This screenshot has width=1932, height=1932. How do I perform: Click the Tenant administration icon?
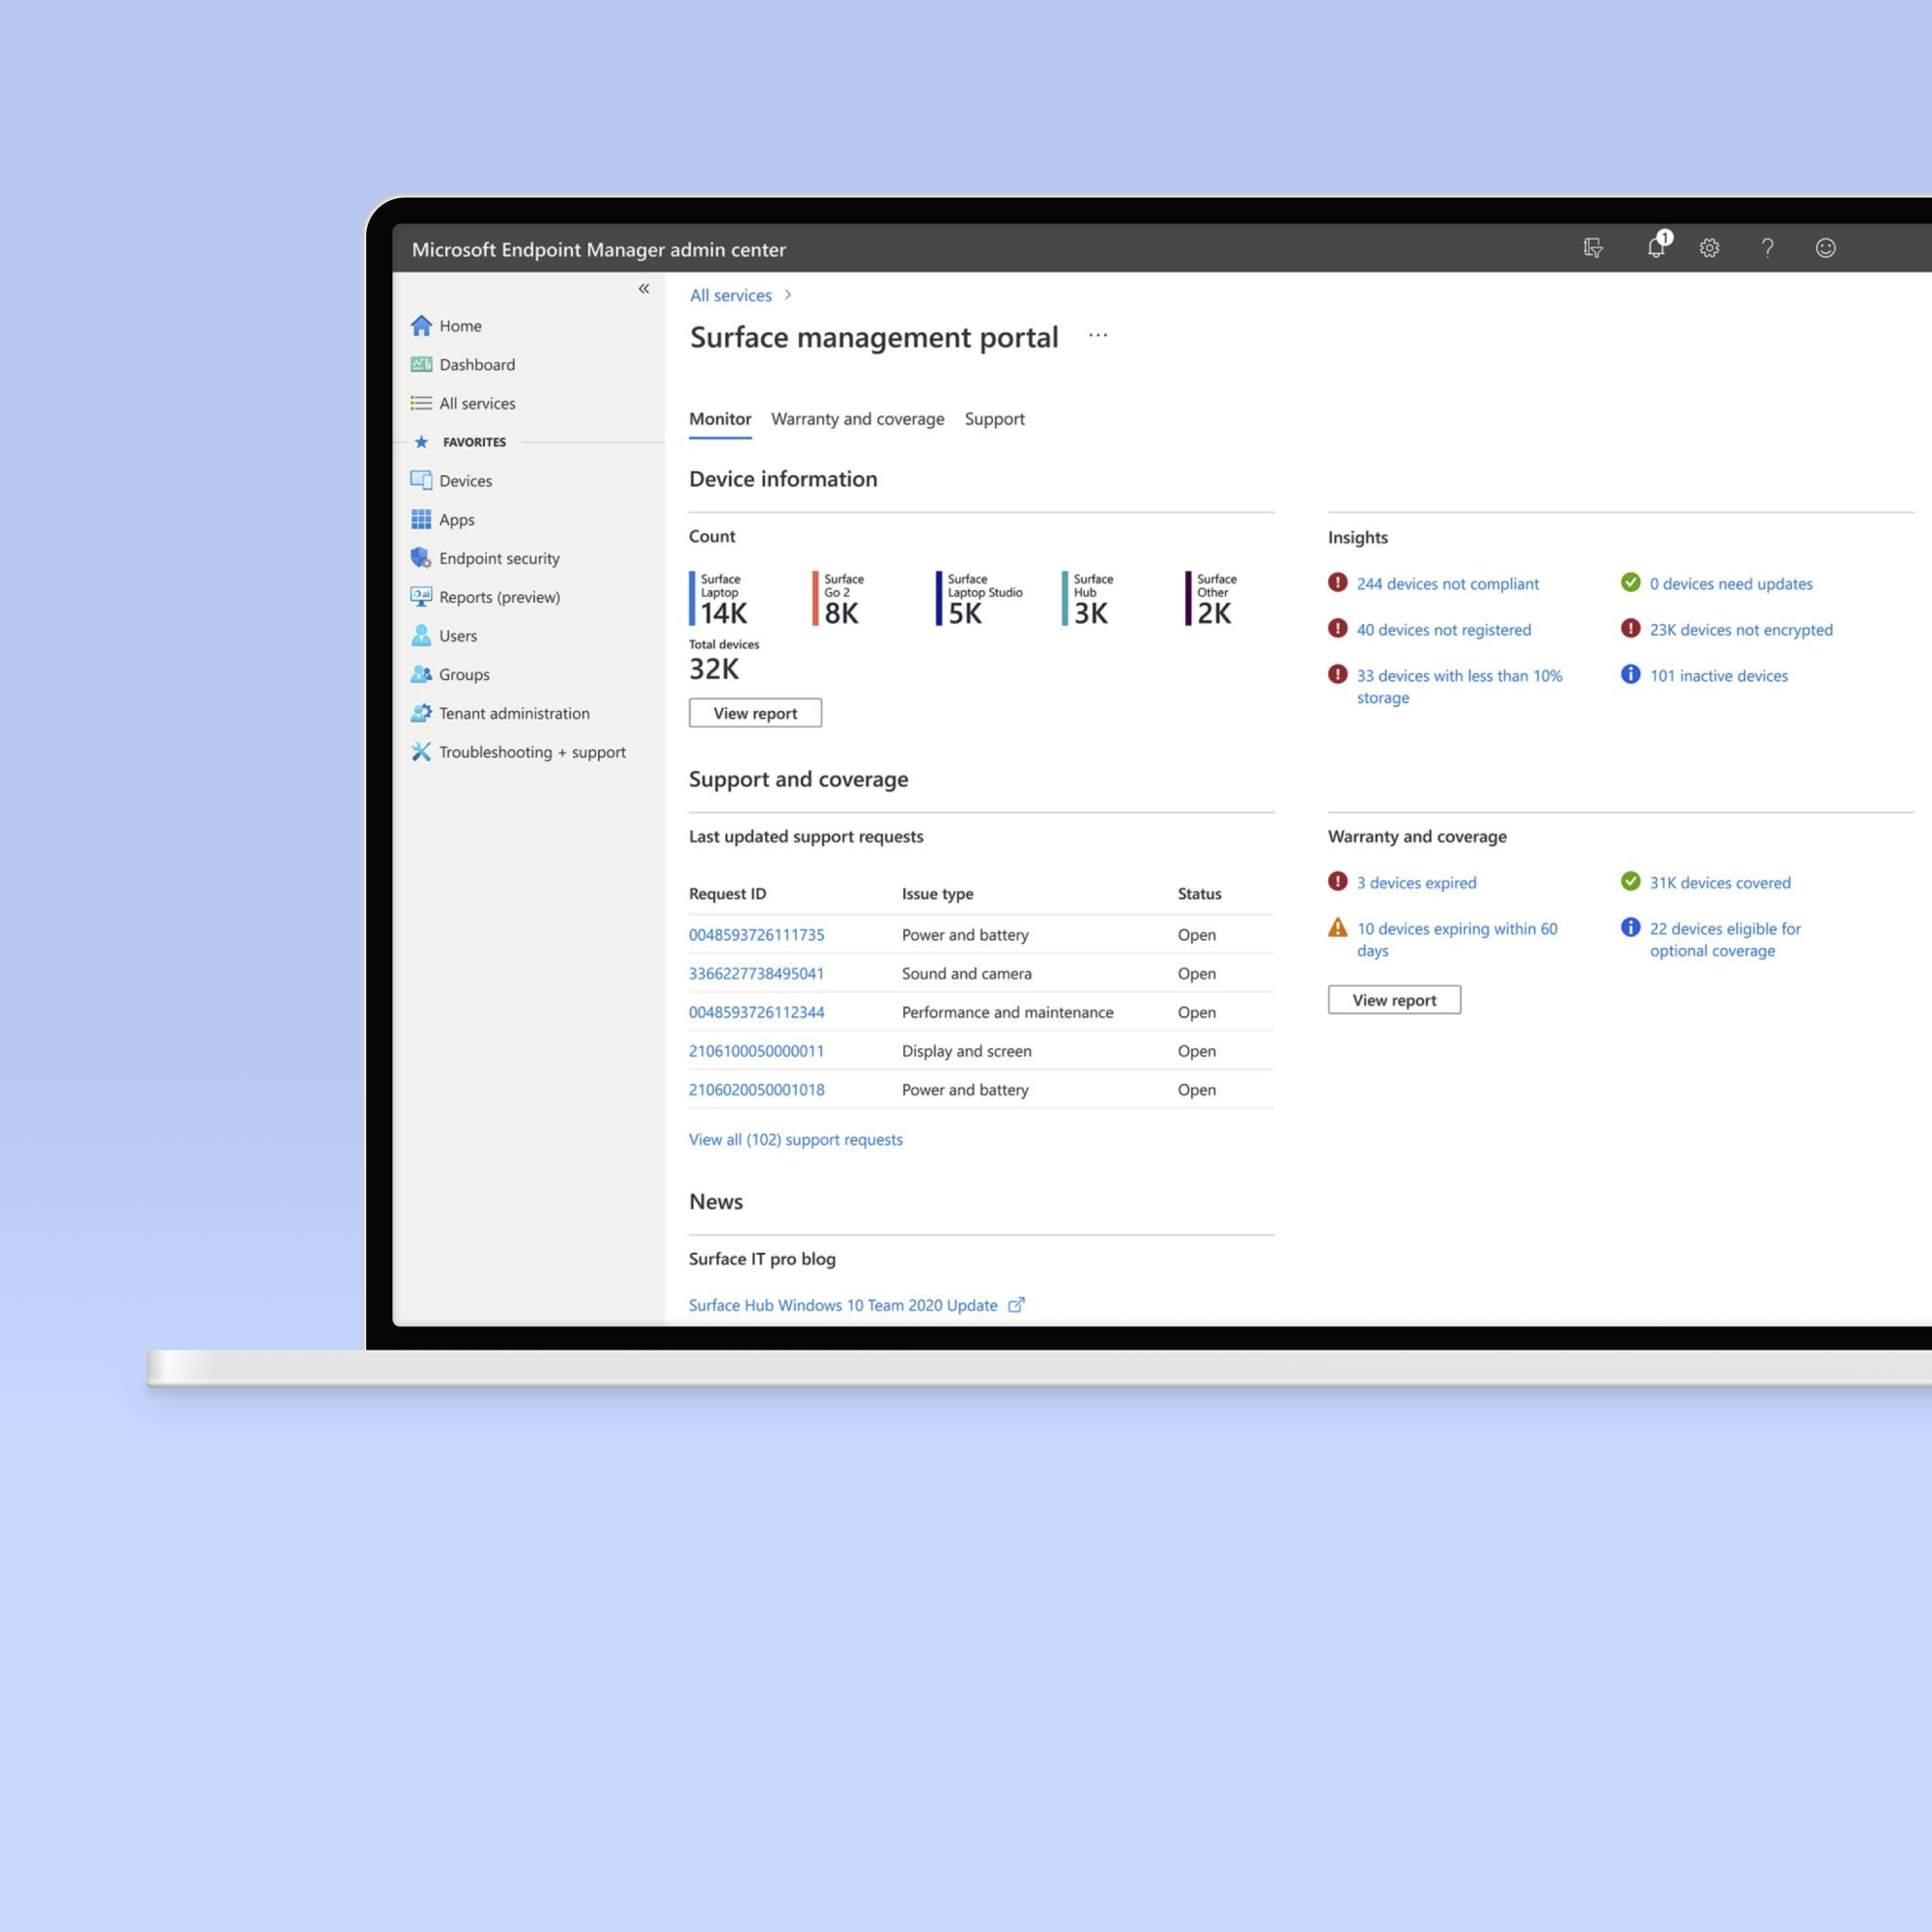(x=421, y=713)
